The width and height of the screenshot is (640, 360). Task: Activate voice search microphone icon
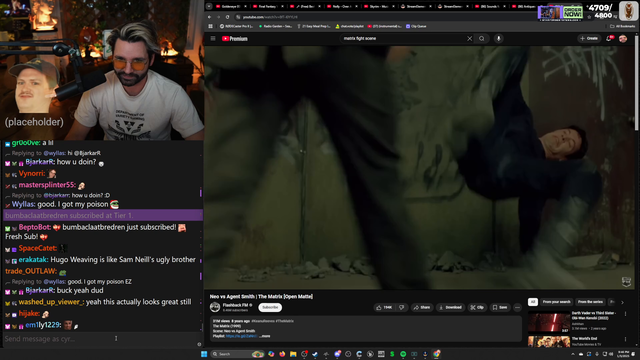(498, 38)
